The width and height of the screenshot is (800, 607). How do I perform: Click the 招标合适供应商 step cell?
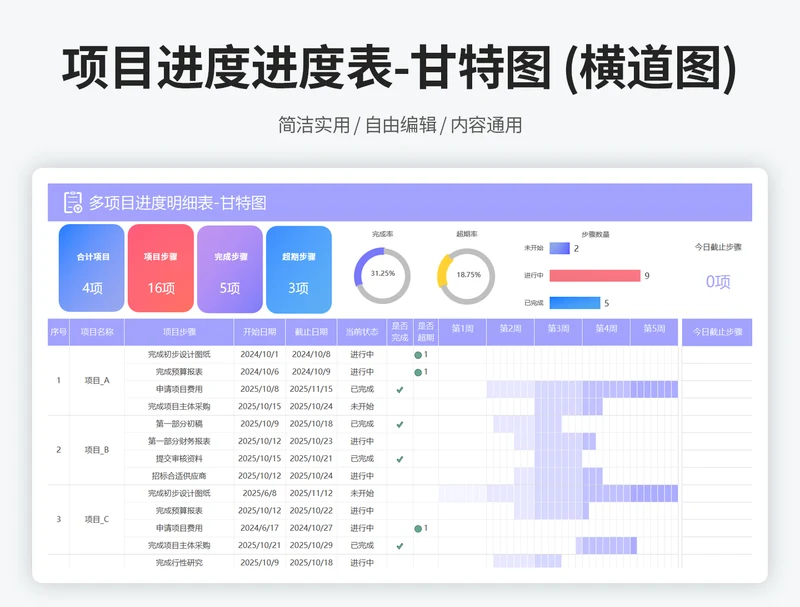click(x=179, y=476)
